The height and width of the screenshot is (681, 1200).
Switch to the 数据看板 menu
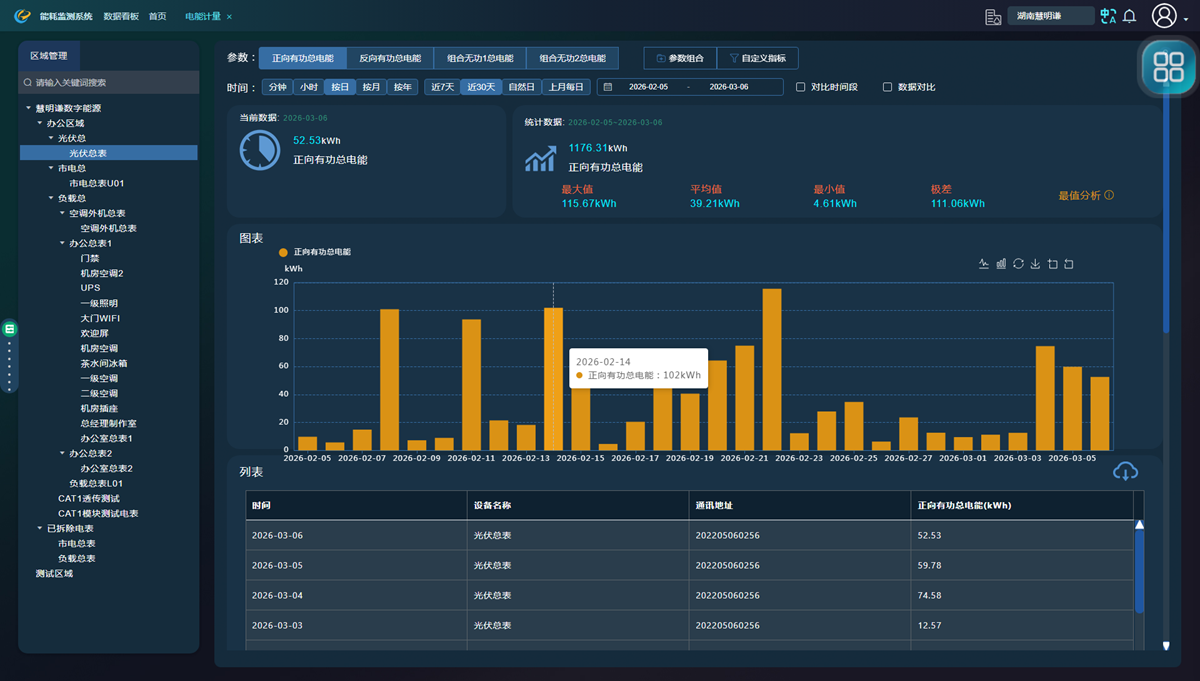[x=121, y=17]
